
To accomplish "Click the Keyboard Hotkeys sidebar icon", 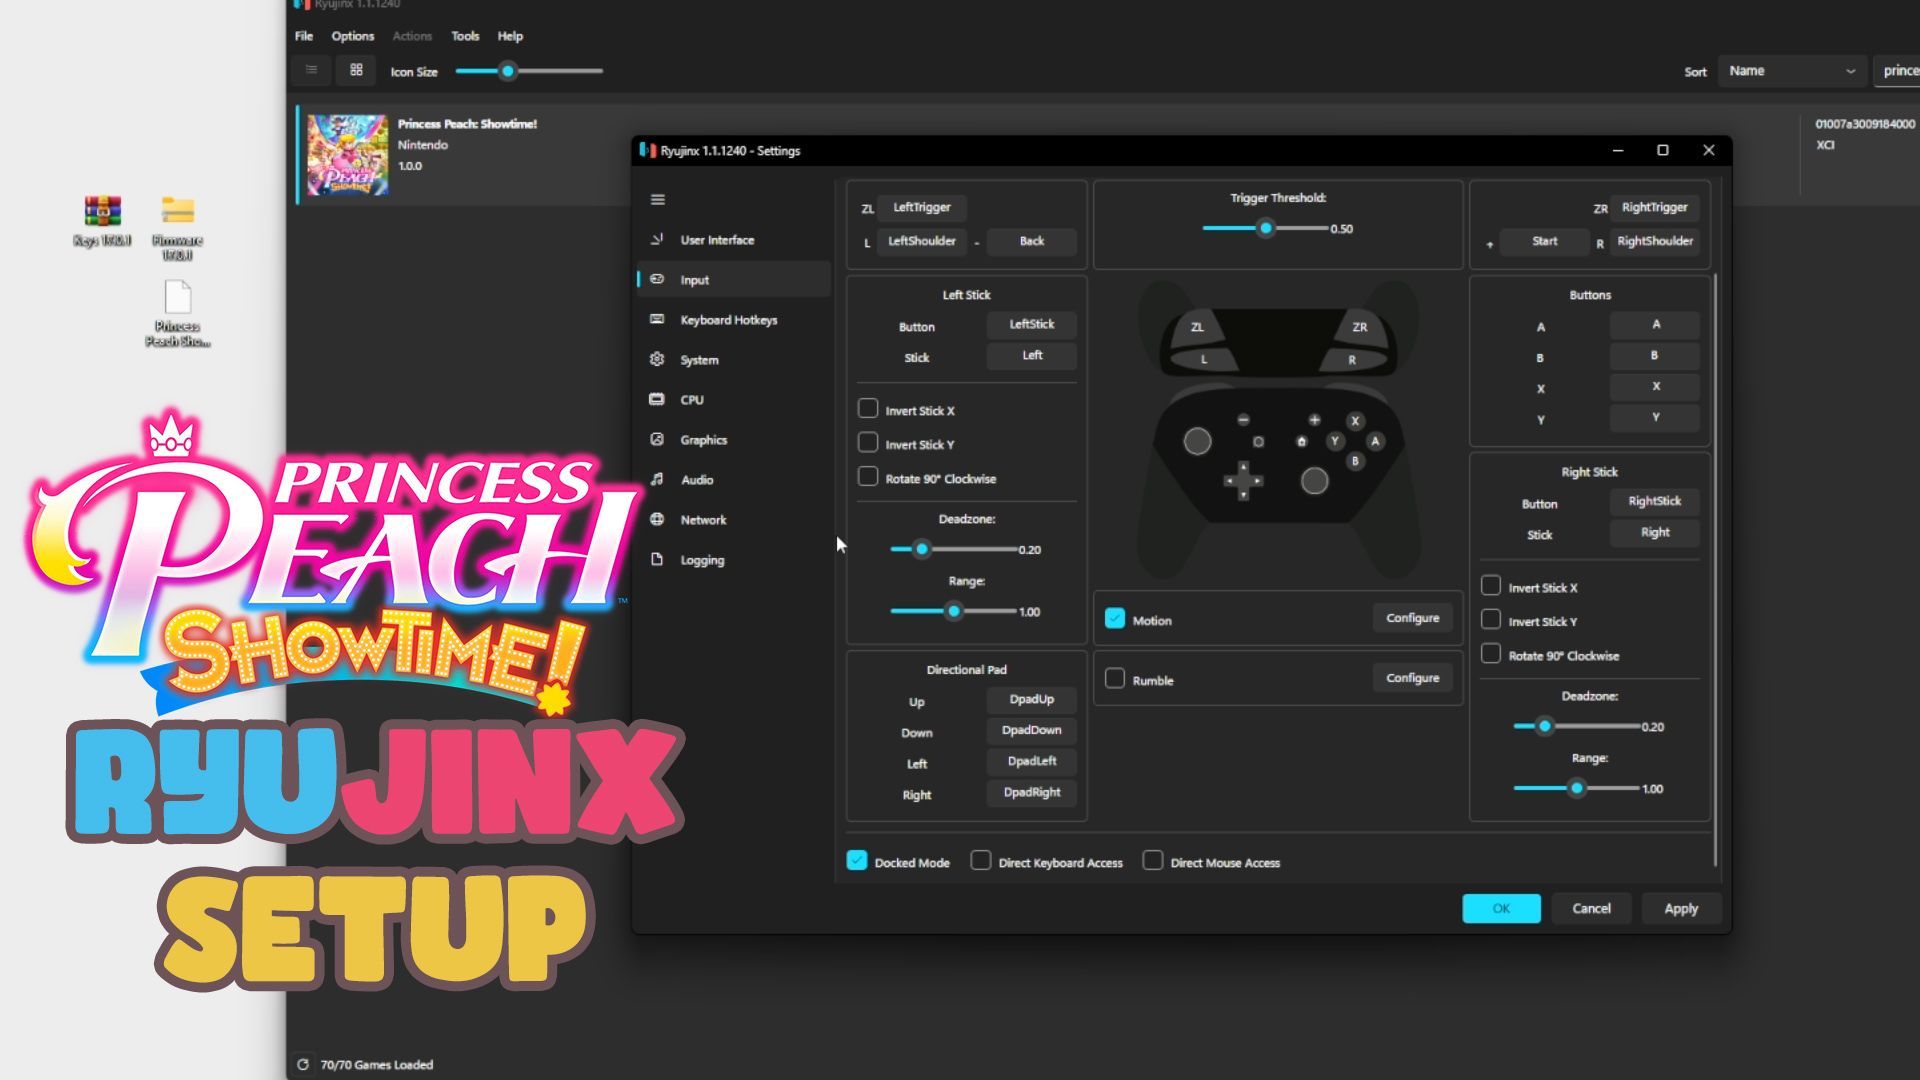I will click(657, 320).
